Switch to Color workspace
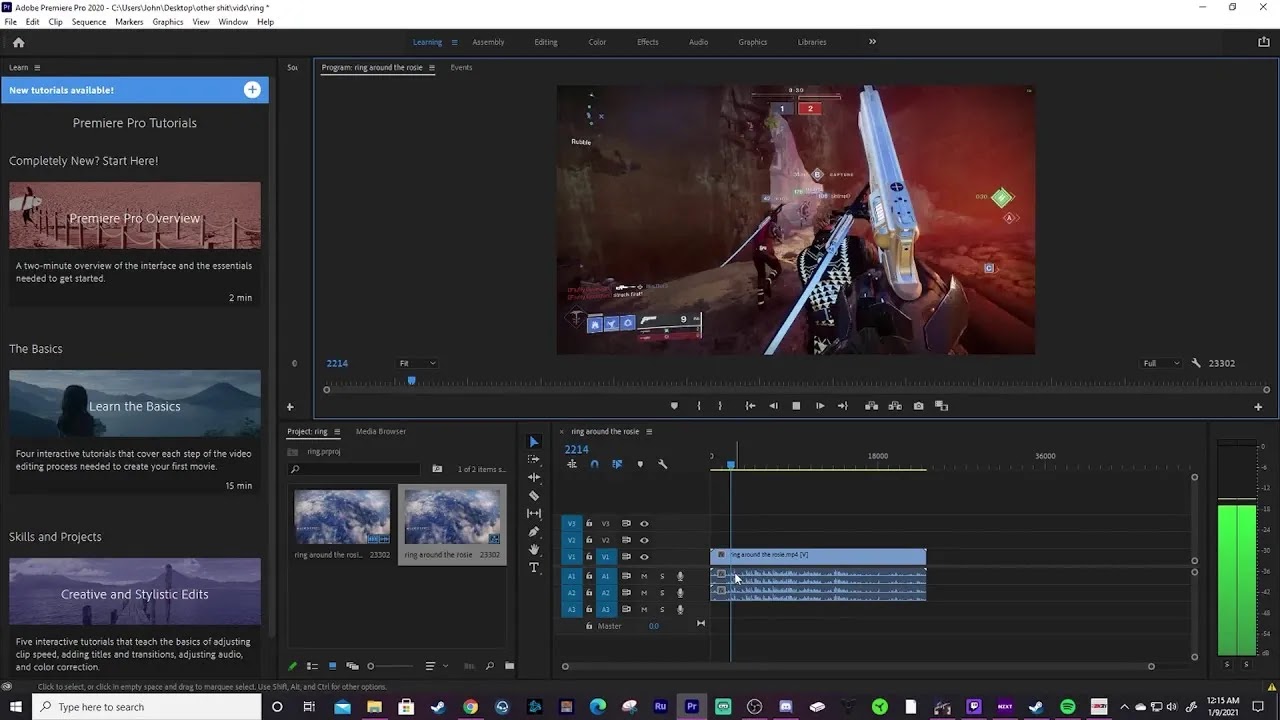 pos(597,42)
